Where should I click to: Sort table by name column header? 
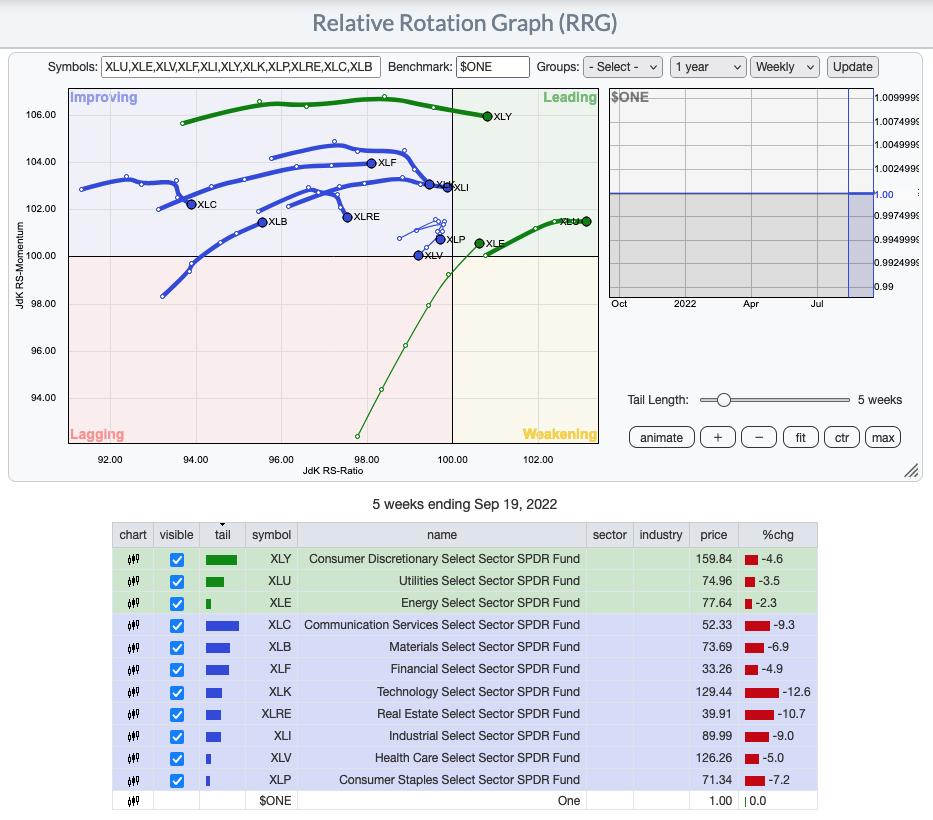click(442, 535)
